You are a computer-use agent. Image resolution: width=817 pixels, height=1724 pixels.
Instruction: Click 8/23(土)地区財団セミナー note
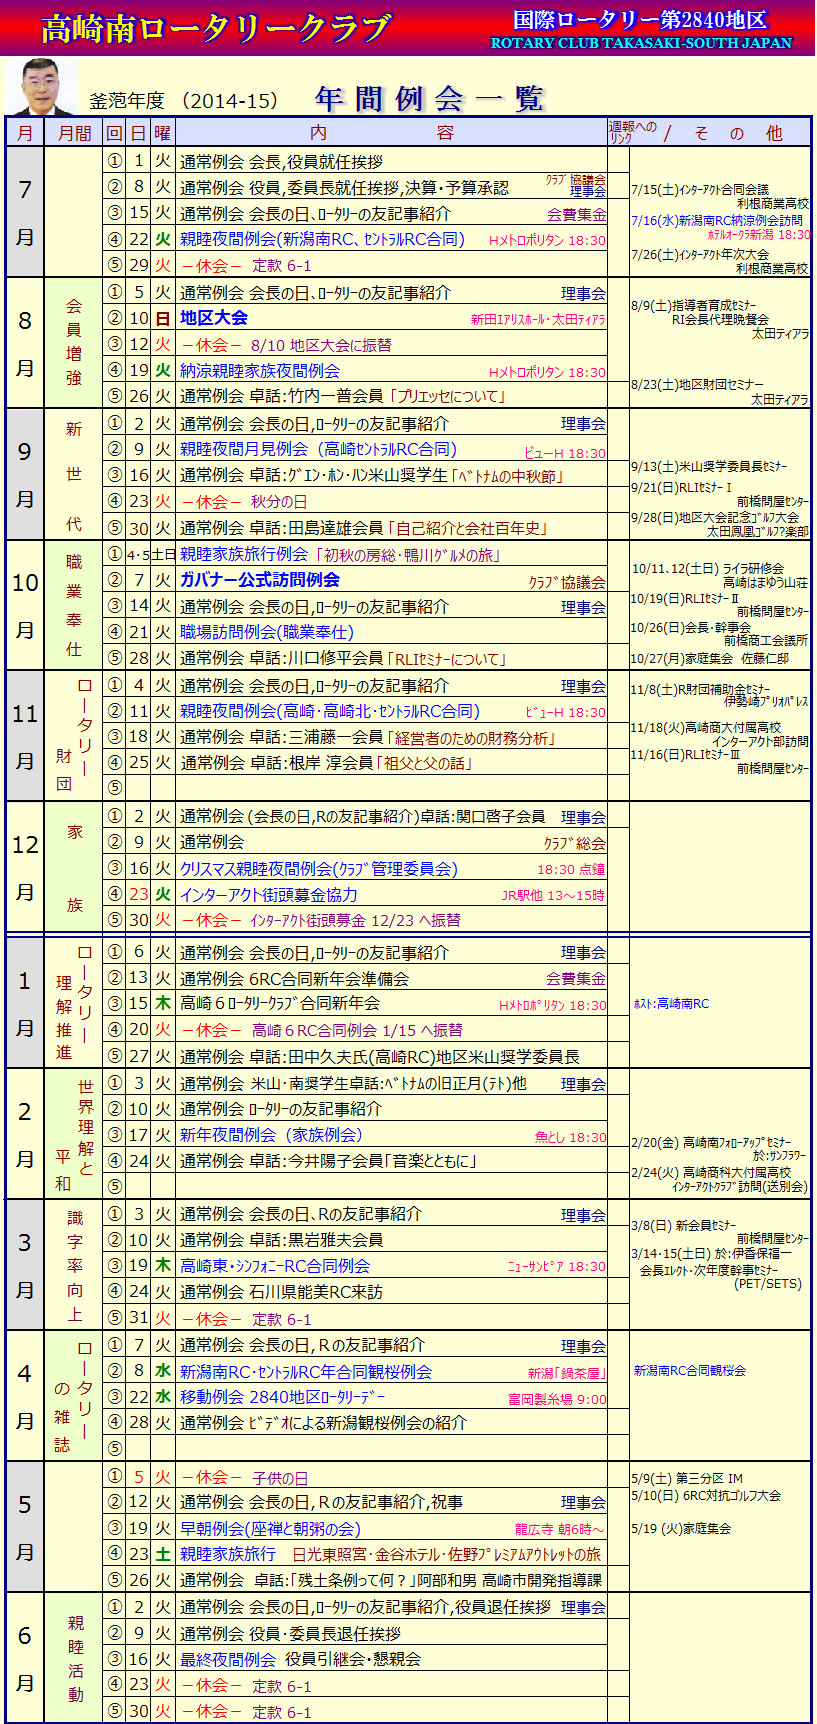coord(698,385)
